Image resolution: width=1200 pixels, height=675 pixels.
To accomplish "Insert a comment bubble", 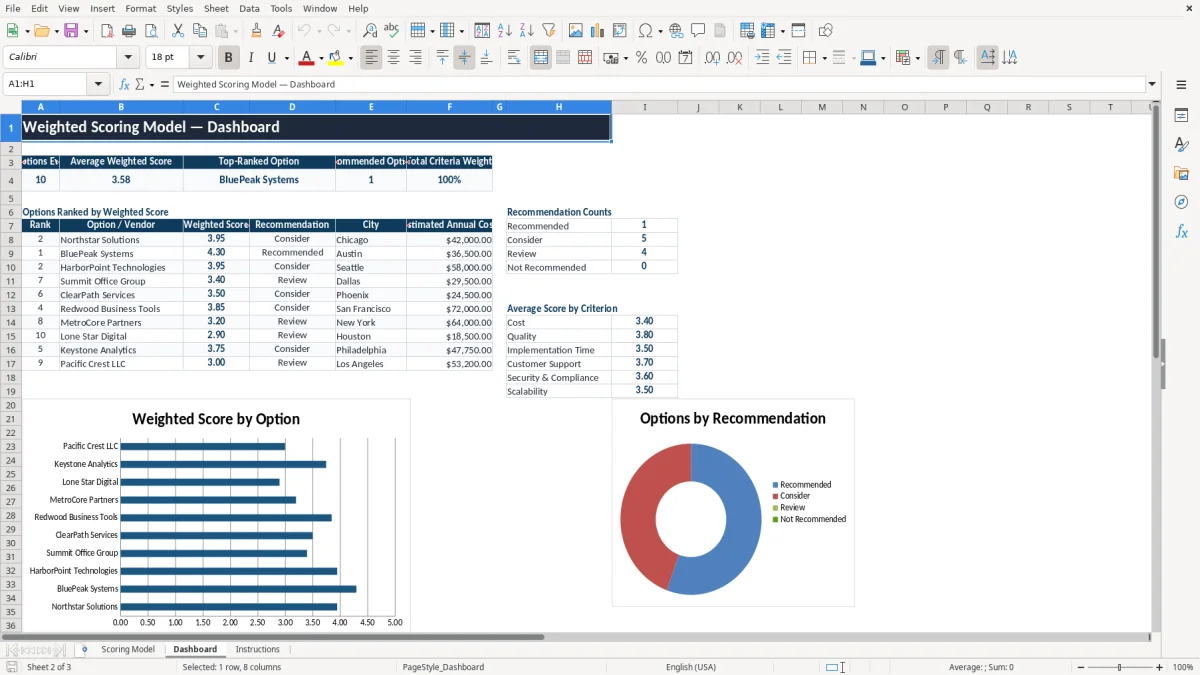I will [698, 31].
